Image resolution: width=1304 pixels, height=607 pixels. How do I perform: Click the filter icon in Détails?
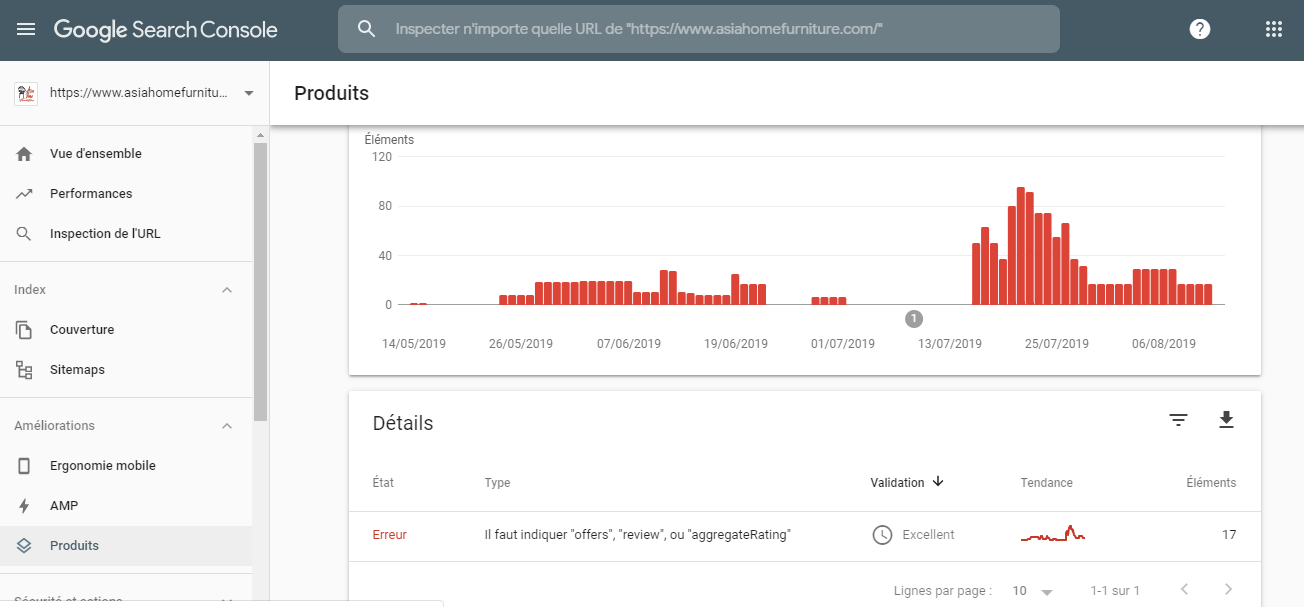point(1179,421)
